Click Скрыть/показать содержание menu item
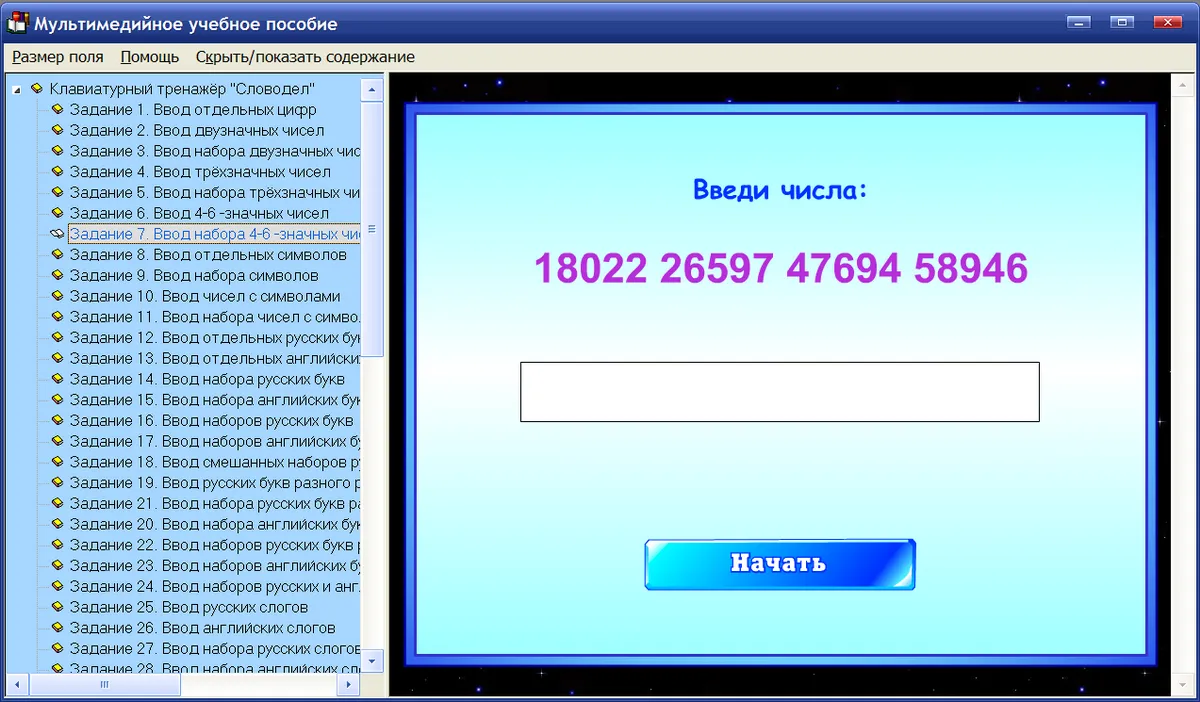Viewport: 1200px width, 702px height. (305, 57)
